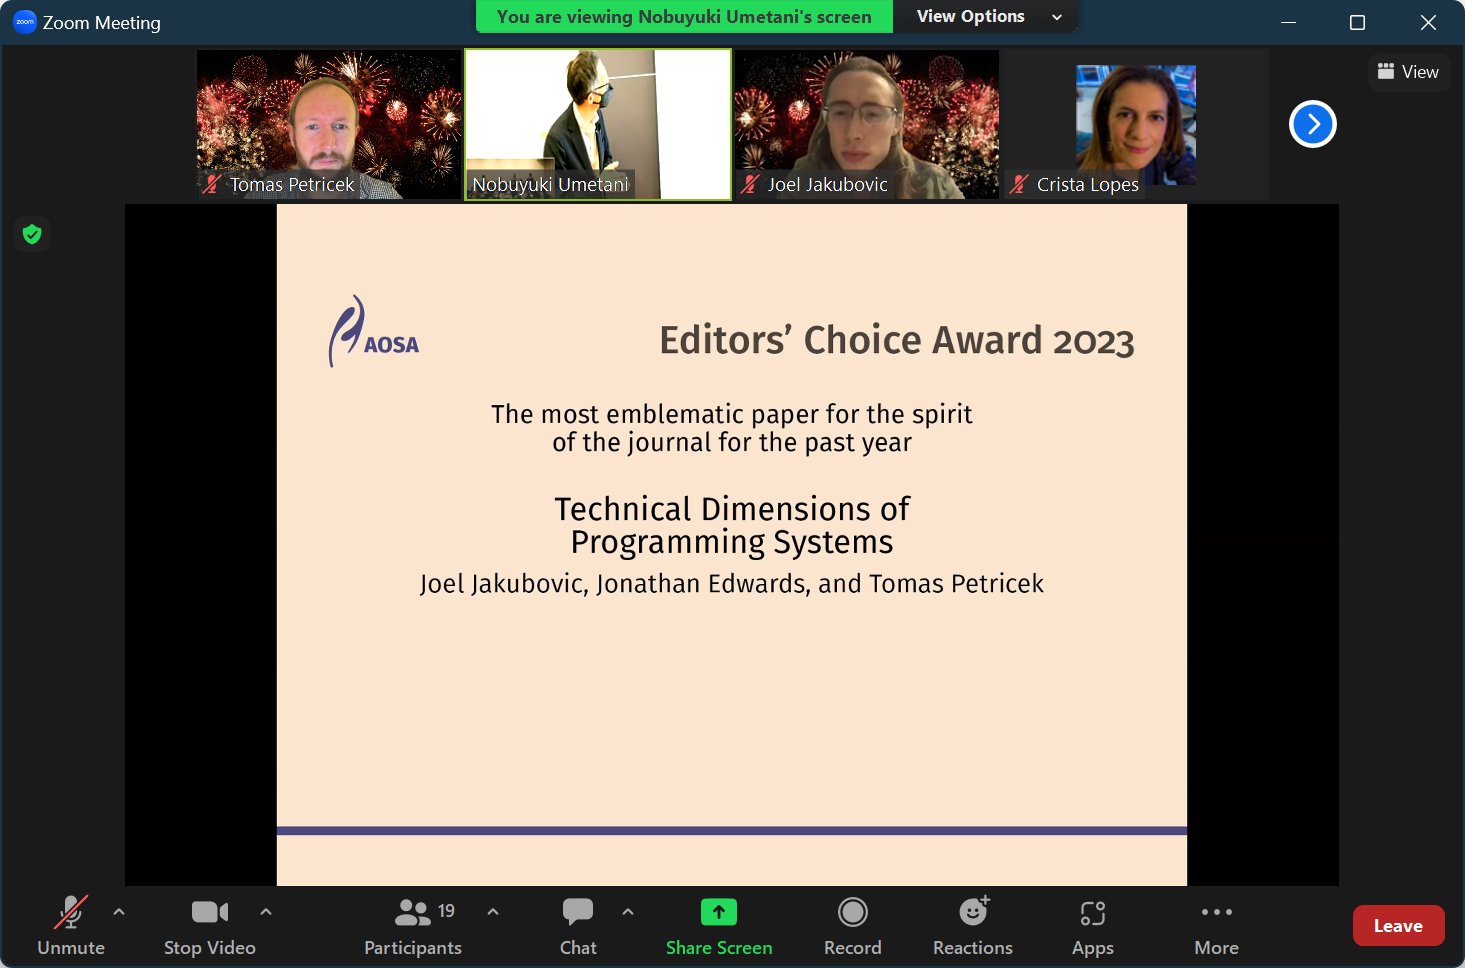
Task: Leave the meeting
Action: point(1397,926)
